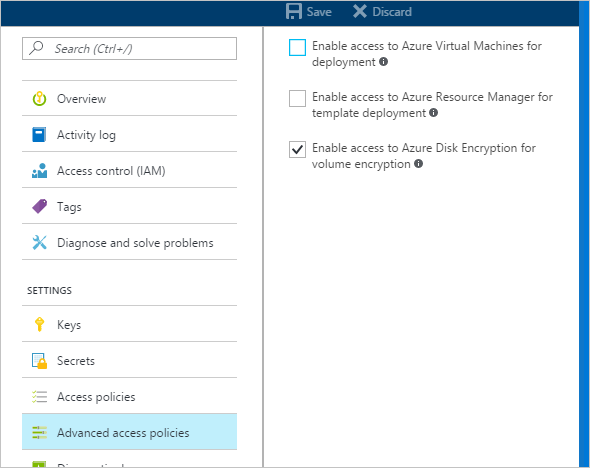Enable access to Azure Virtual Machines checkbox
This screenshot has height=468, width=590.
[297, 47]
